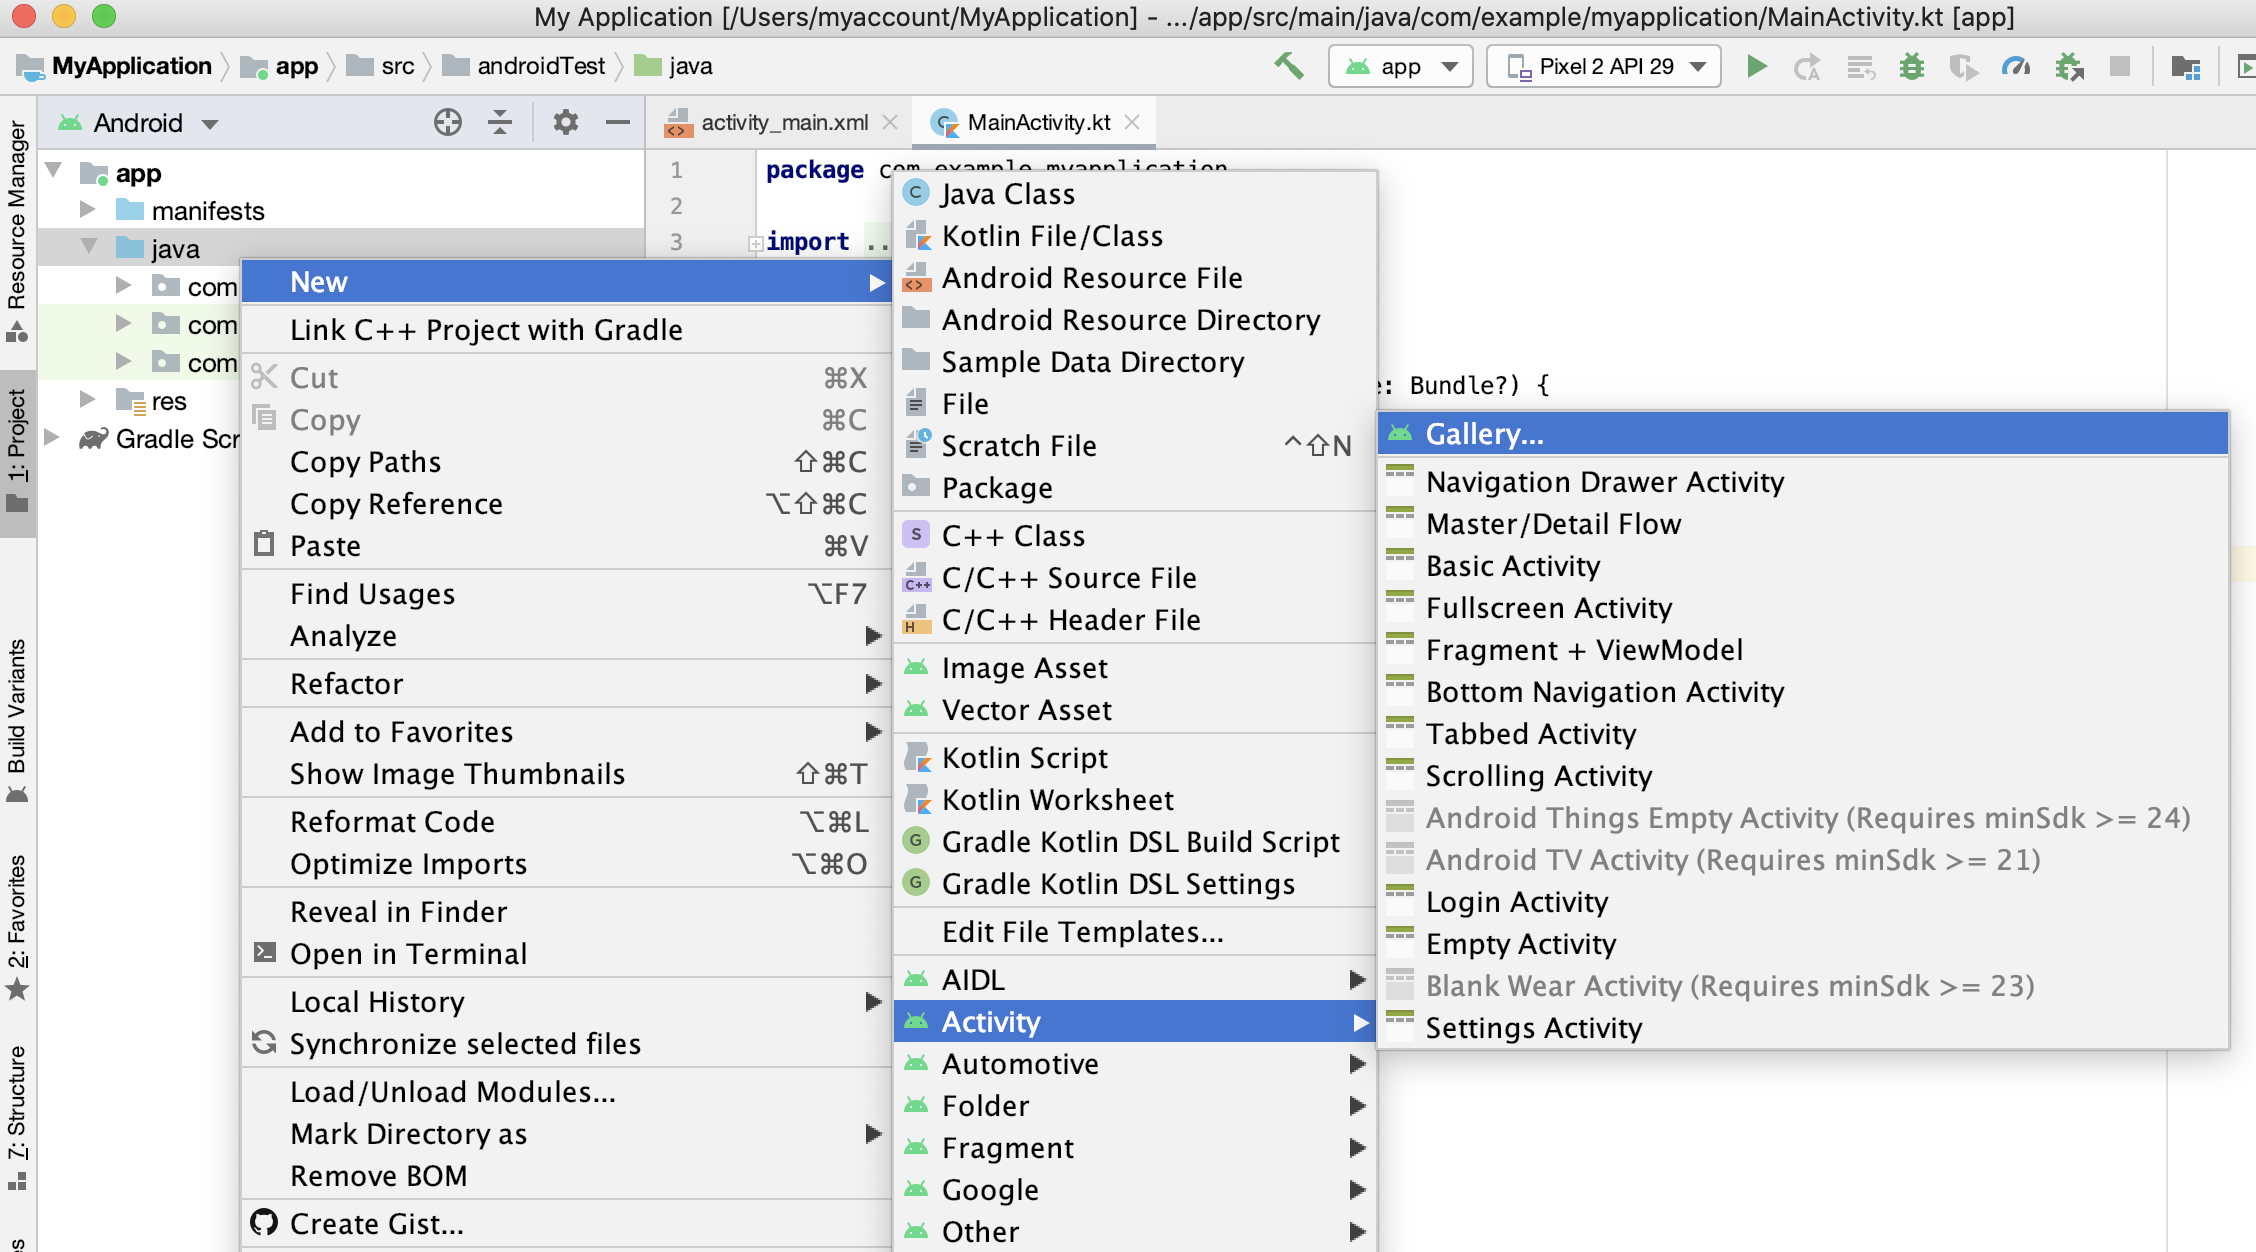Open the run configuration app dropdown
This screenshot has height=1252, width=2256.
[x=1400, y=66]
